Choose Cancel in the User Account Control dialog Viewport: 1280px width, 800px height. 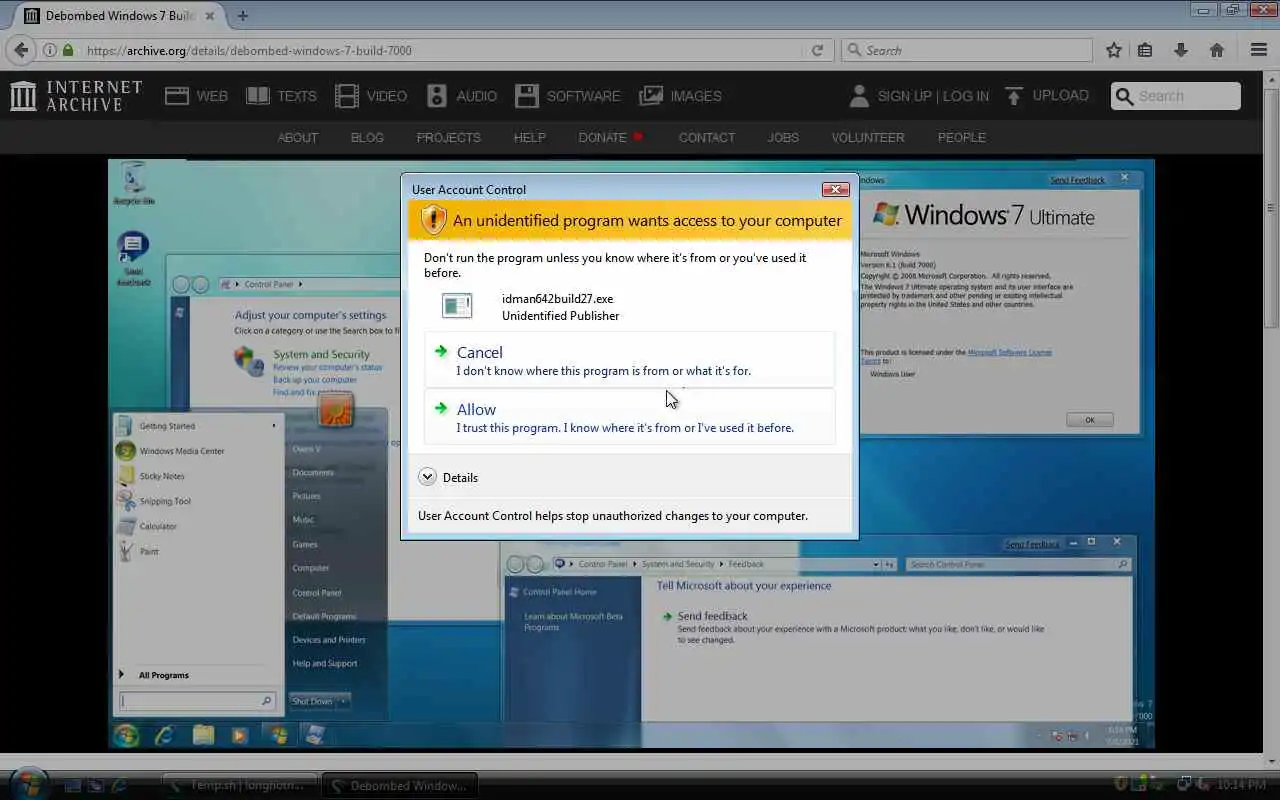point(629,360)
